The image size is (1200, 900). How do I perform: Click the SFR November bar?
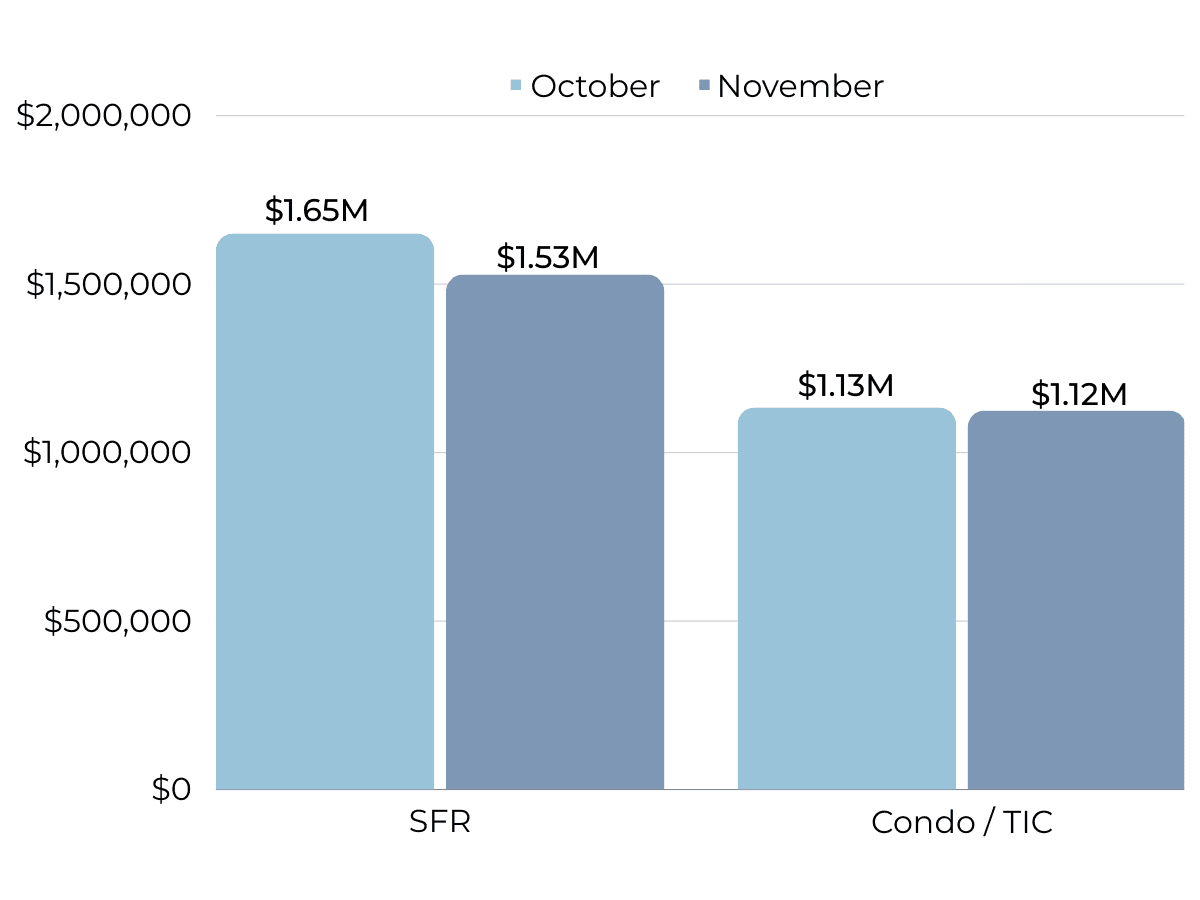(555, 530)
